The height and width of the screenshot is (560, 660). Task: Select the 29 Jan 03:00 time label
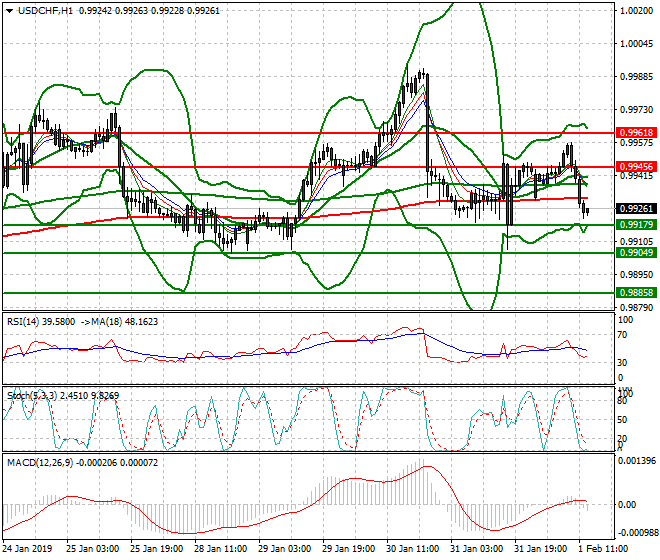point(284,549)
